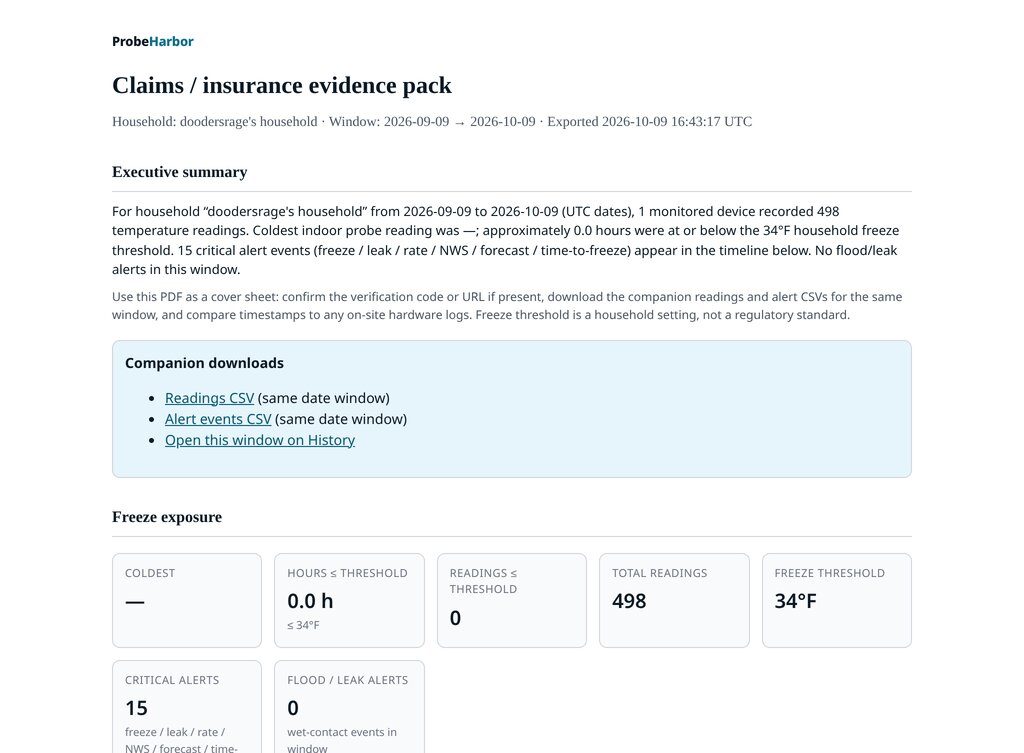Click the ProbeHarbor logo
Image resolution: width=1024 pixels, height=753 pixels.
[153, 41]
